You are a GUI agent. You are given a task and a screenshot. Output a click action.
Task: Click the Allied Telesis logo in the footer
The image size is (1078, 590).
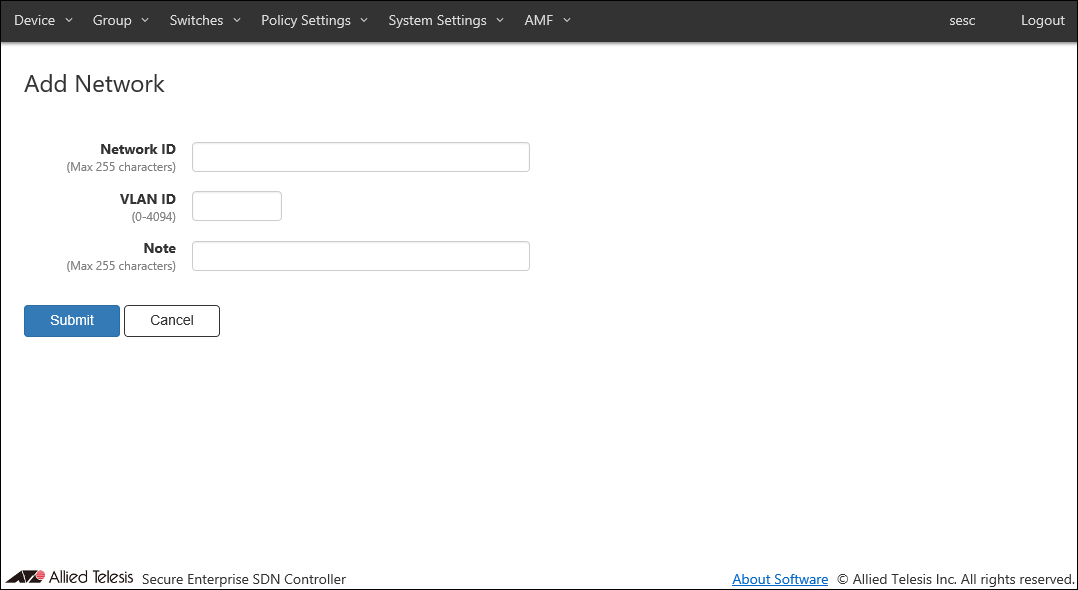(69, 577)
